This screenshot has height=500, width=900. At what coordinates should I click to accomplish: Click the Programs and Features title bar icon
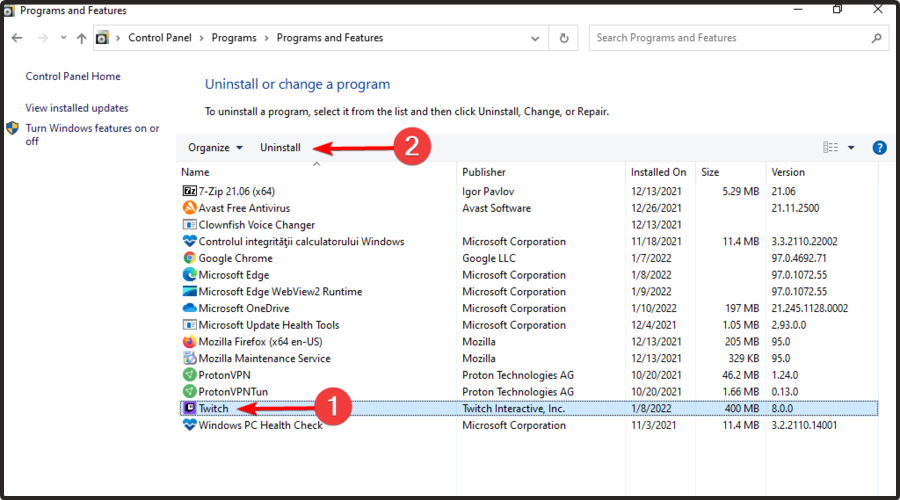tap(9, 10)
